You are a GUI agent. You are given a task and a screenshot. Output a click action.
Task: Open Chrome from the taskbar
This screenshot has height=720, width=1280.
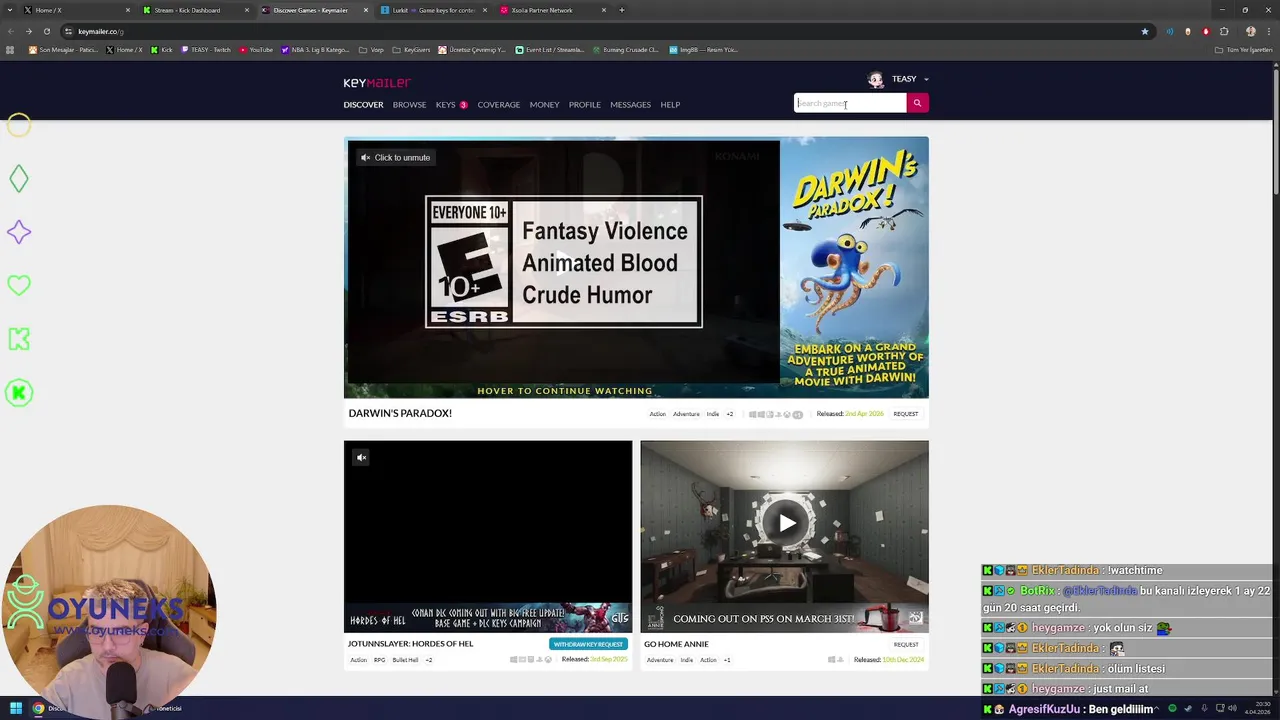coord(38,708)
